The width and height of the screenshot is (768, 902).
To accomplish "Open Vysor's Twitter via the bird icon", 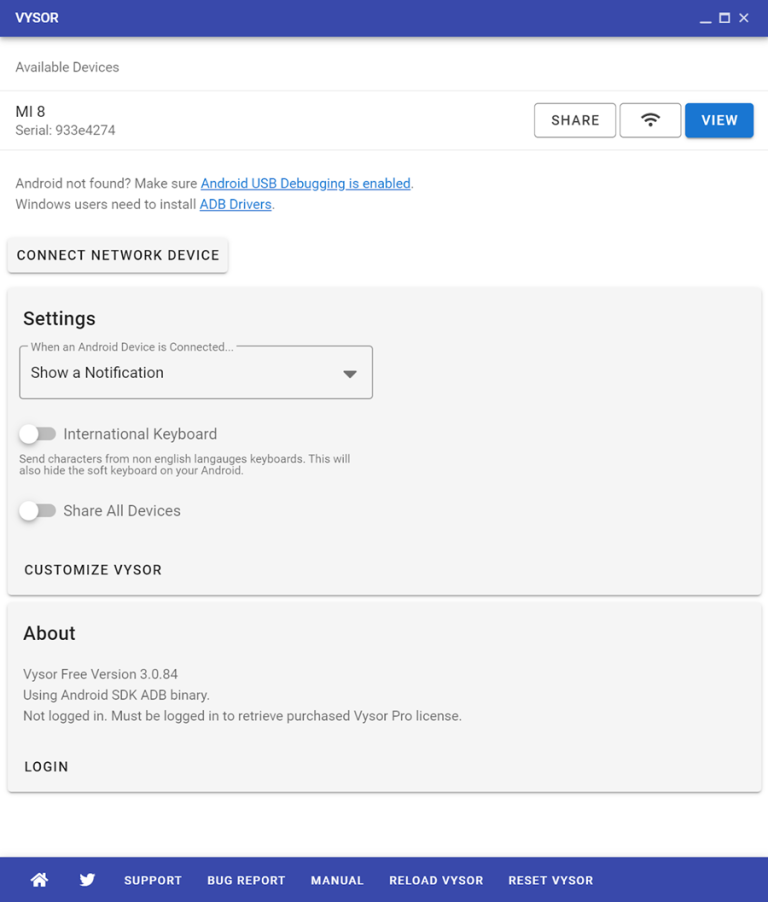I will (87, 880).
